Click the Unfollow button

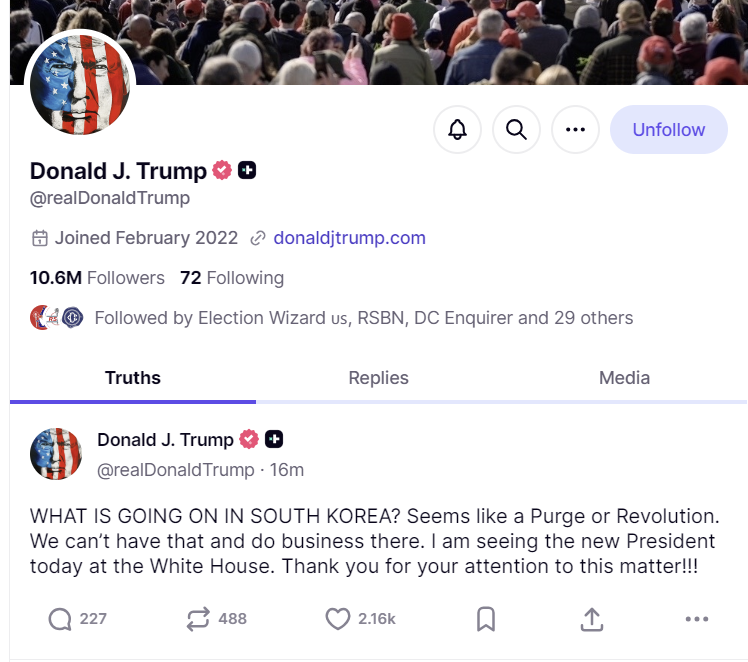(x=669, y=129)
